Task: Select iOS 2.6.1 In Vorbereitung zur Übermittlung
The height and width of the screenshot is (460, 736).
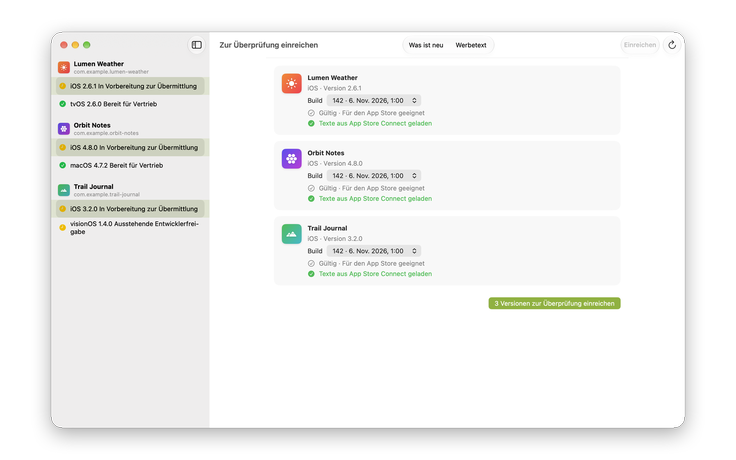Action: (130, 86)
